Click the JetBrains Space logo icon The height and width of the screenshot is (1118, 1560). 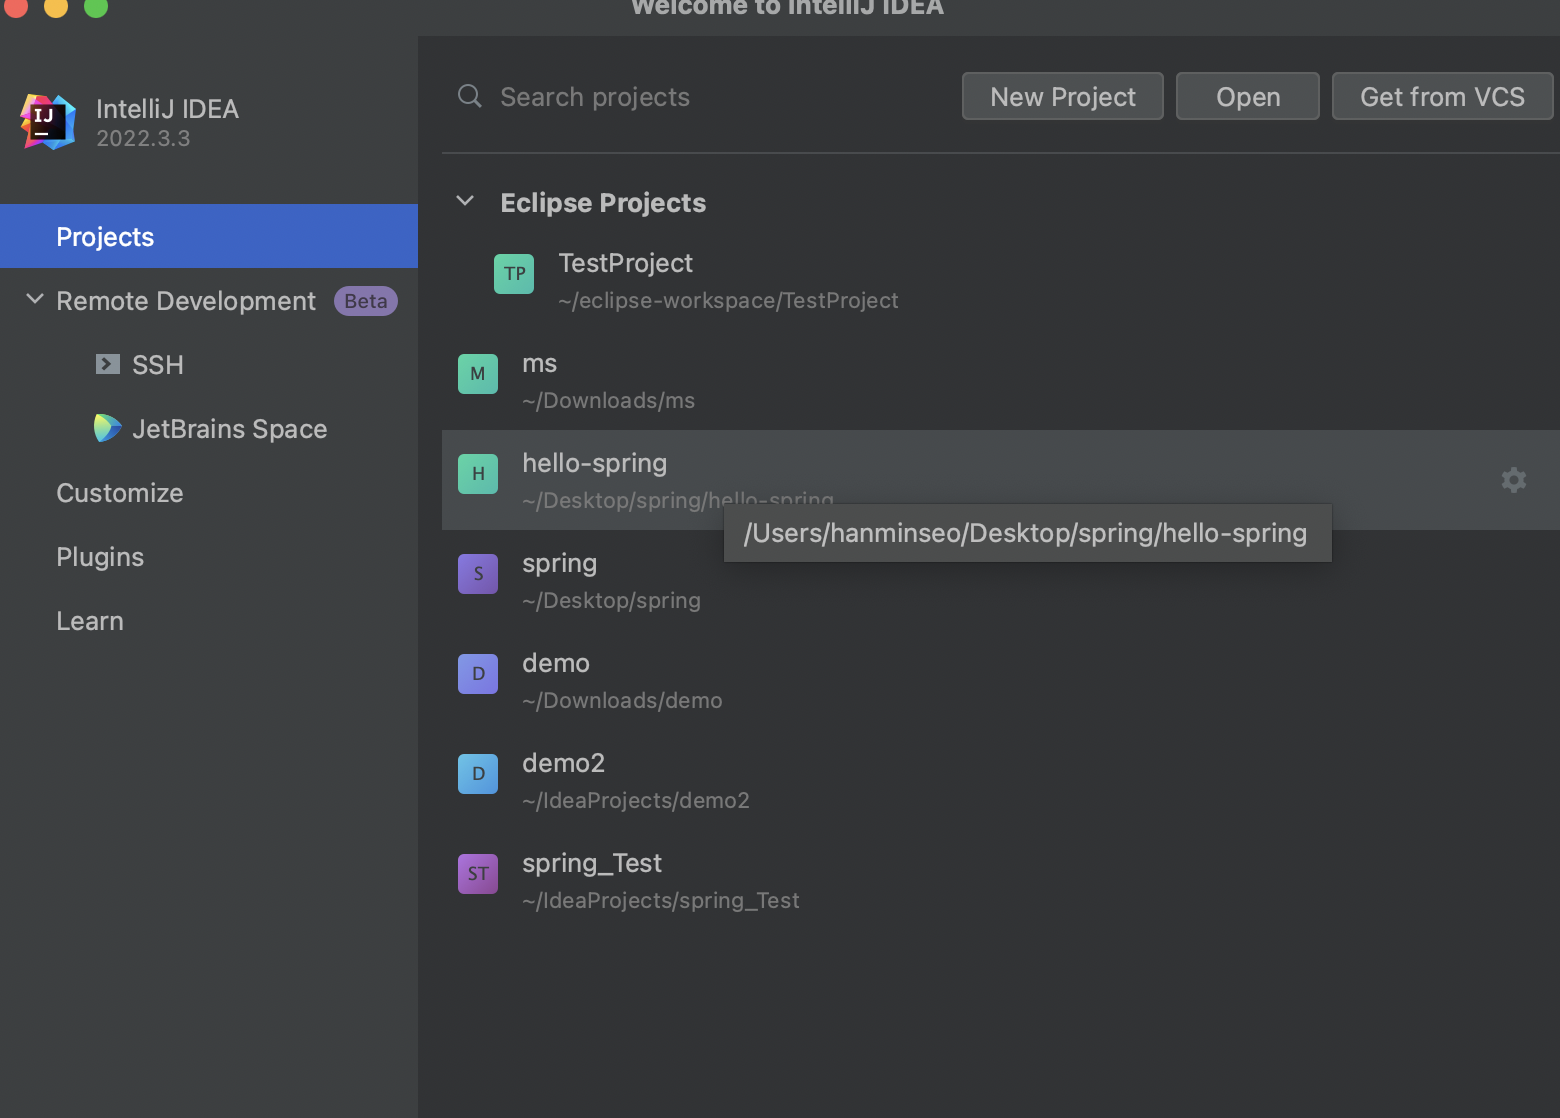pyautogui.click(x=107, y=428)
